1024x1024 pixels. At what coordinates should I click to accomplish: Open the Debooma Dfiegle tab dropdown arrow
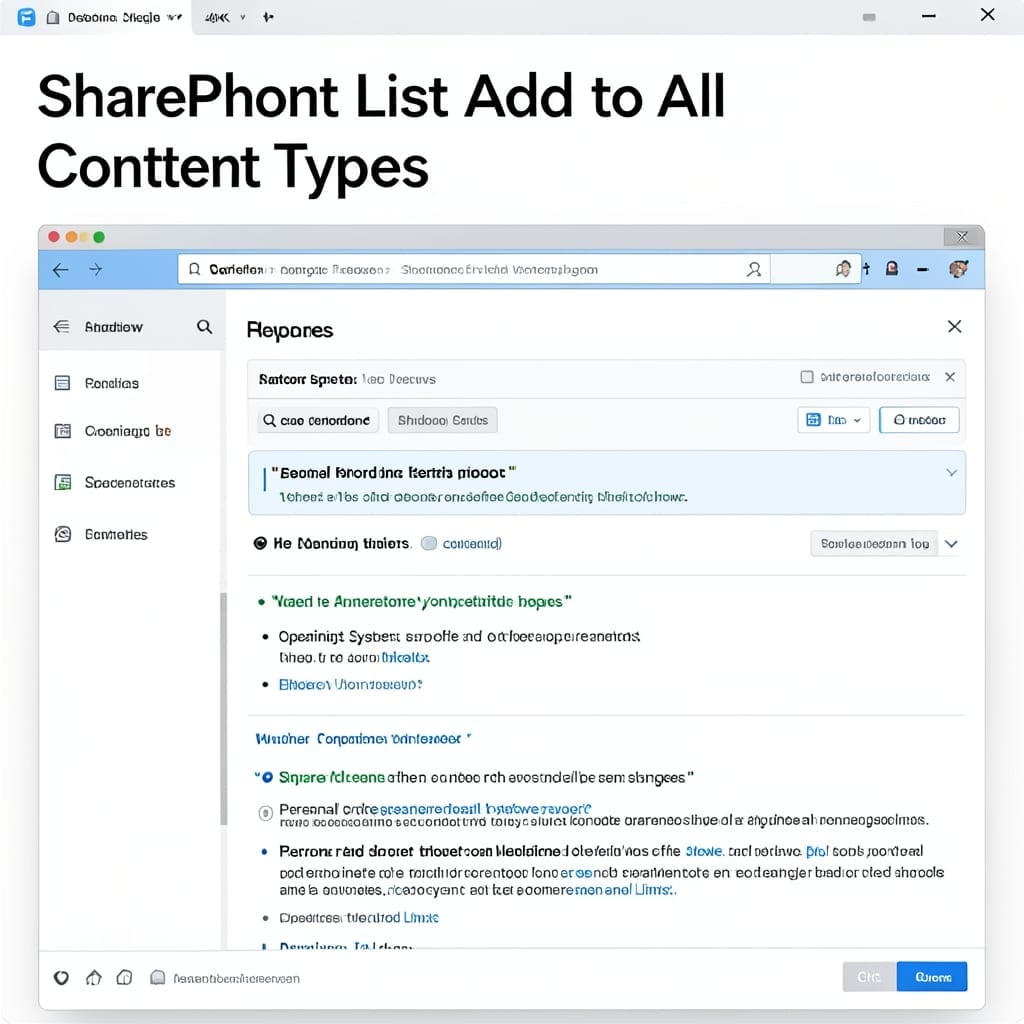pyautogui.click(x=174, y=18)
